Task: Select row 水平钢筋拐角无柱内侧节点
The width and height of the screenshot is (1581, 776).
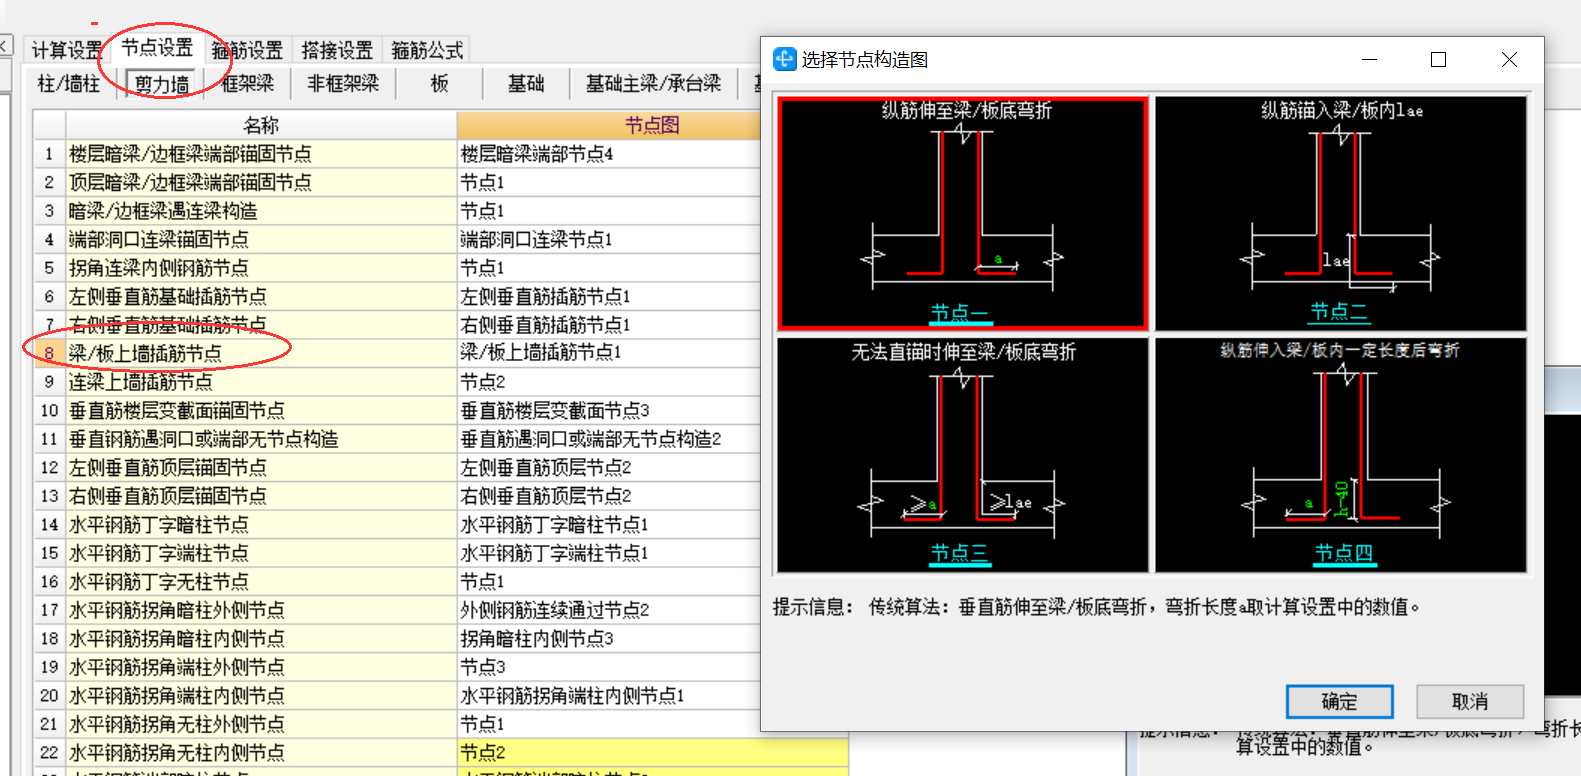Action: click(261, 752)
